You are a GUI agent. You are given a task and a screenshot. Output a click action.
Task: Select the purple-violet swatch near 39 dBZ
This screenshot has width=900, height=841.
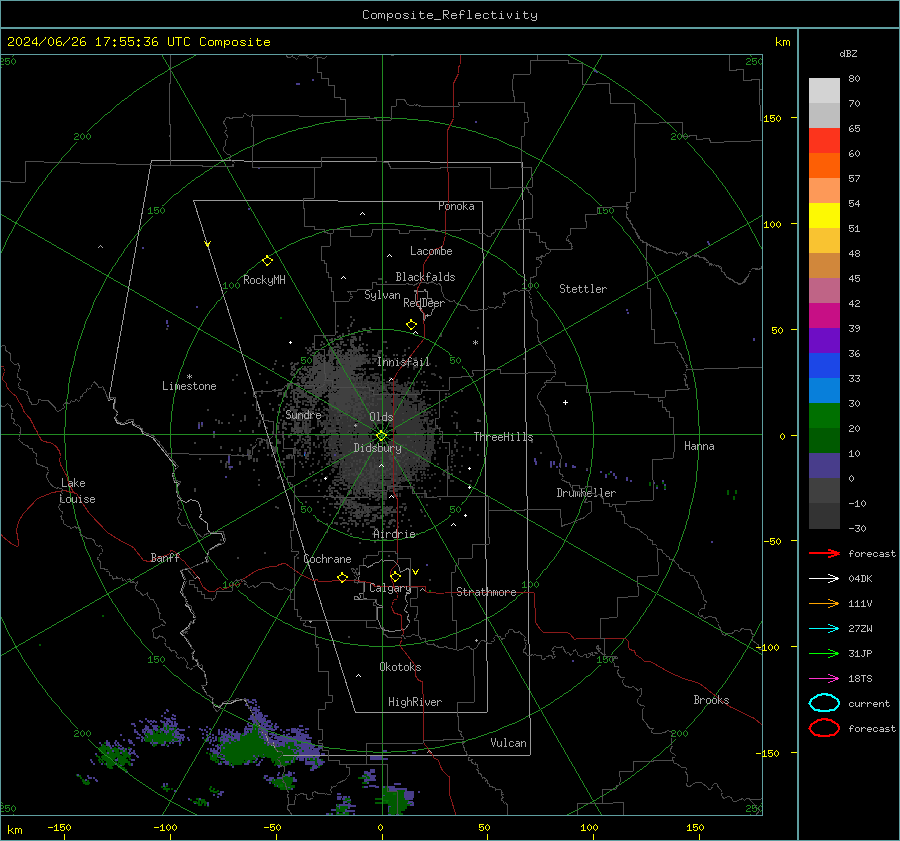pyautogui.click(x=824, y=340)
